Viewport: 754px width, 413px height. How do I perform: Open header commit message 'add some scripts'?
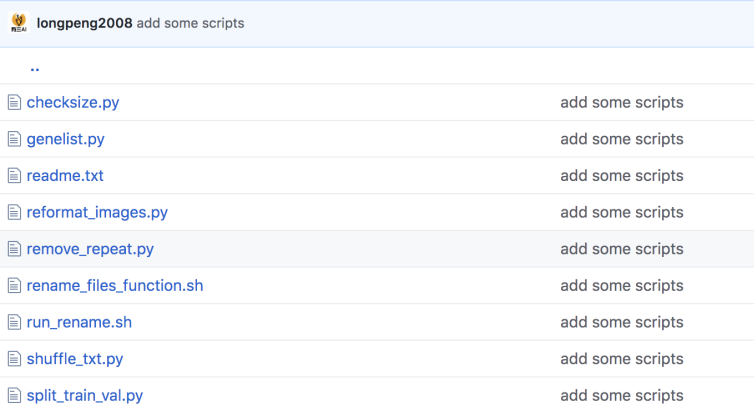click(190, 23)
